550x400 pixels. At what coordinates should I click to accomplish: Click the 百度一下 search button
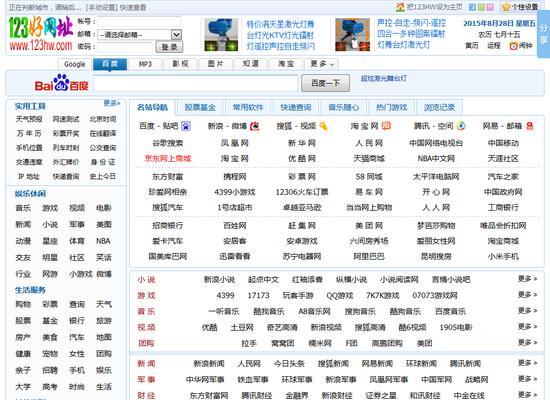pyautogui.click(x=326, y=83)
